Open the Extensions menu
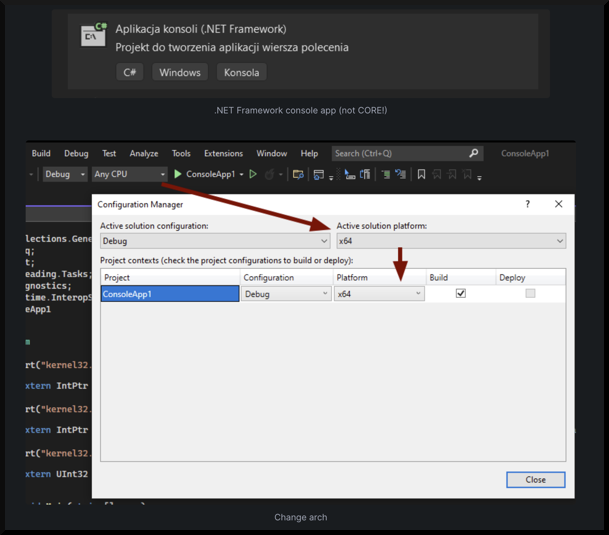This screenshot has width=609, height=535. pos(223,153)
